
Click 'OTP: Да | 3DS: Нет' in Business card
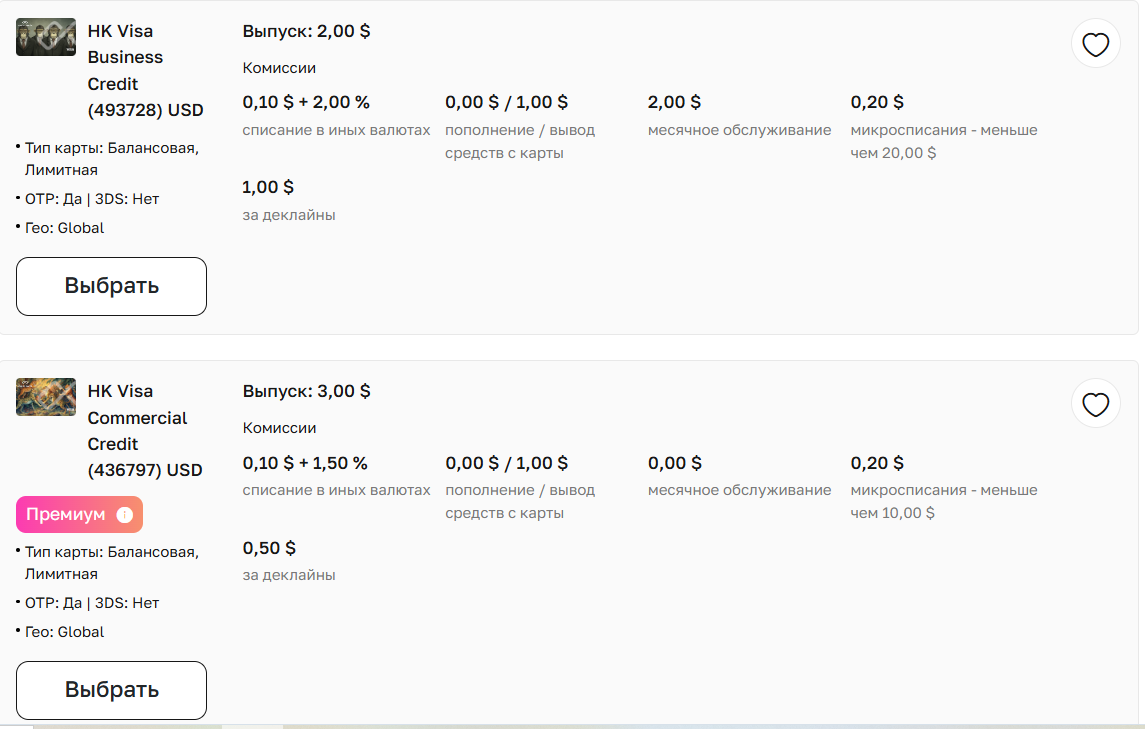coord(92,199)
